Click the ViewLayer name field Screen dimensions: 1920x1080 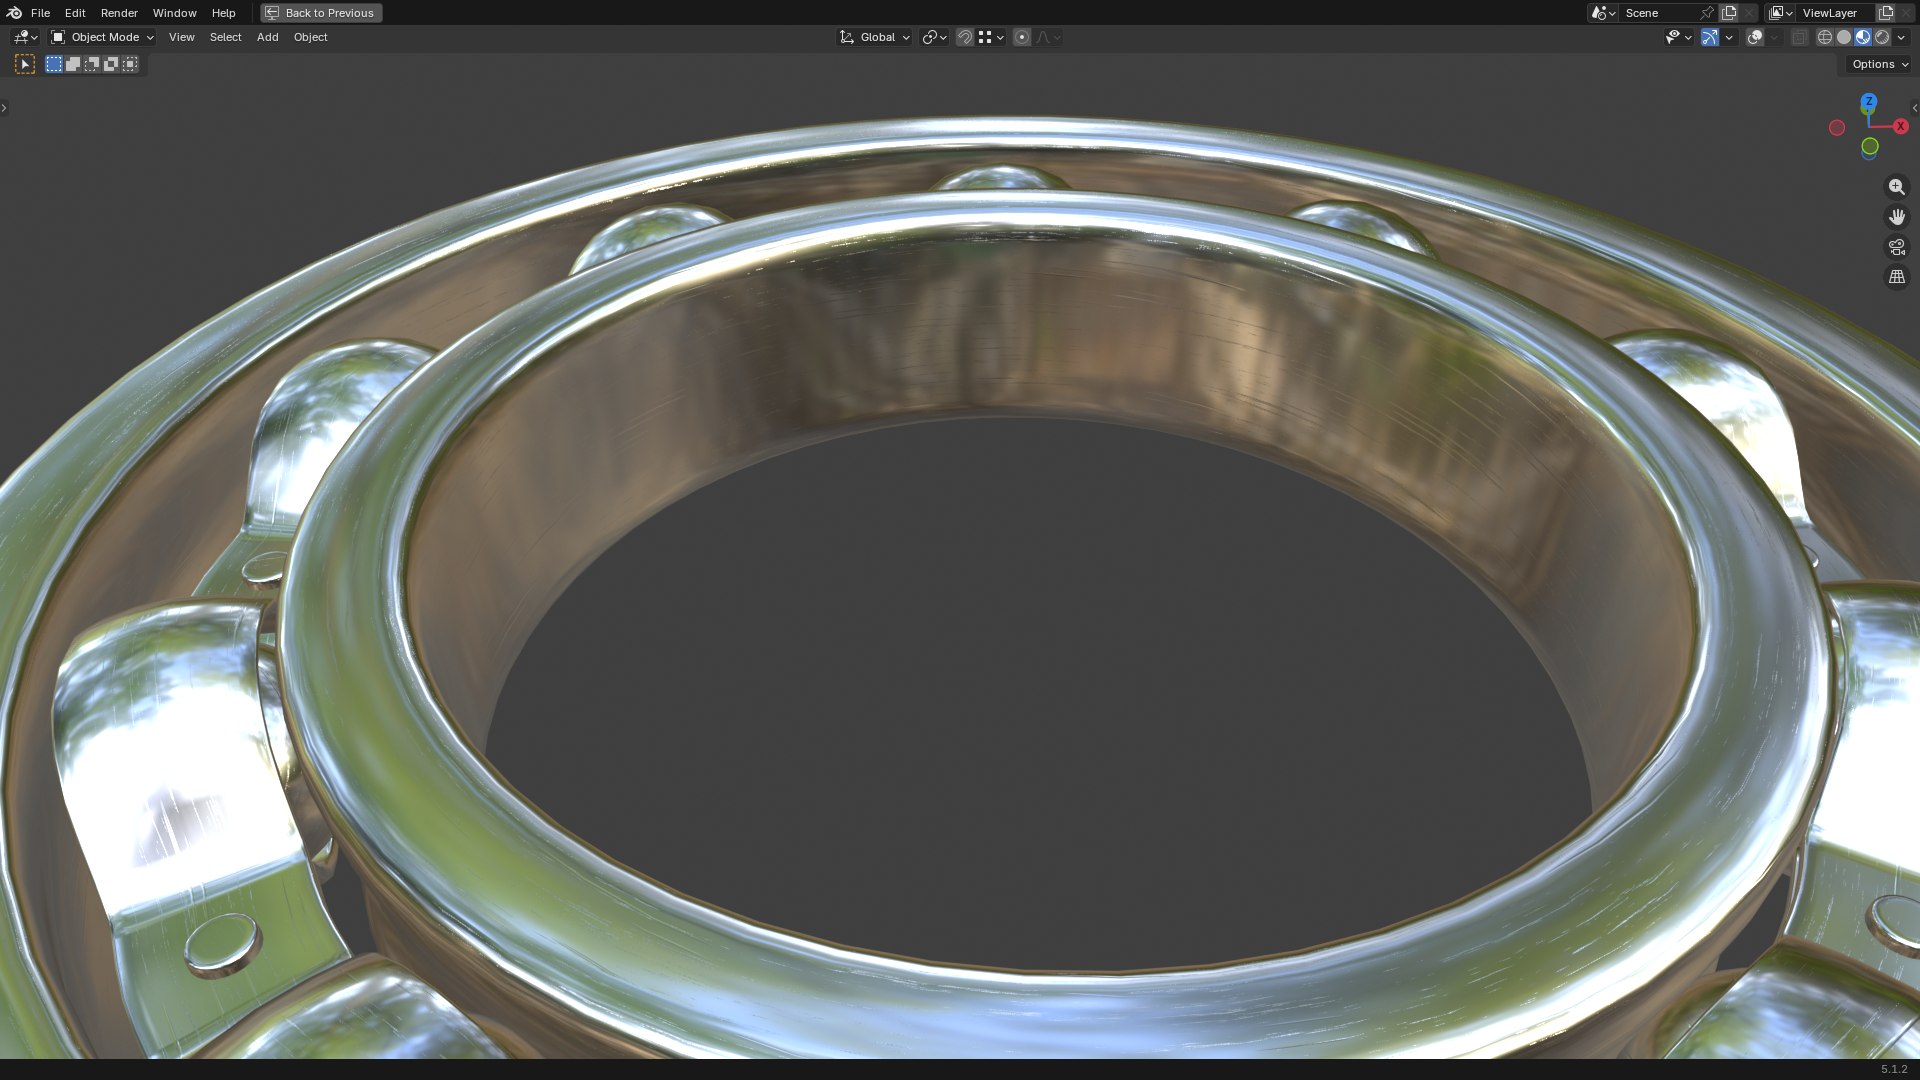coord(1836,13)
